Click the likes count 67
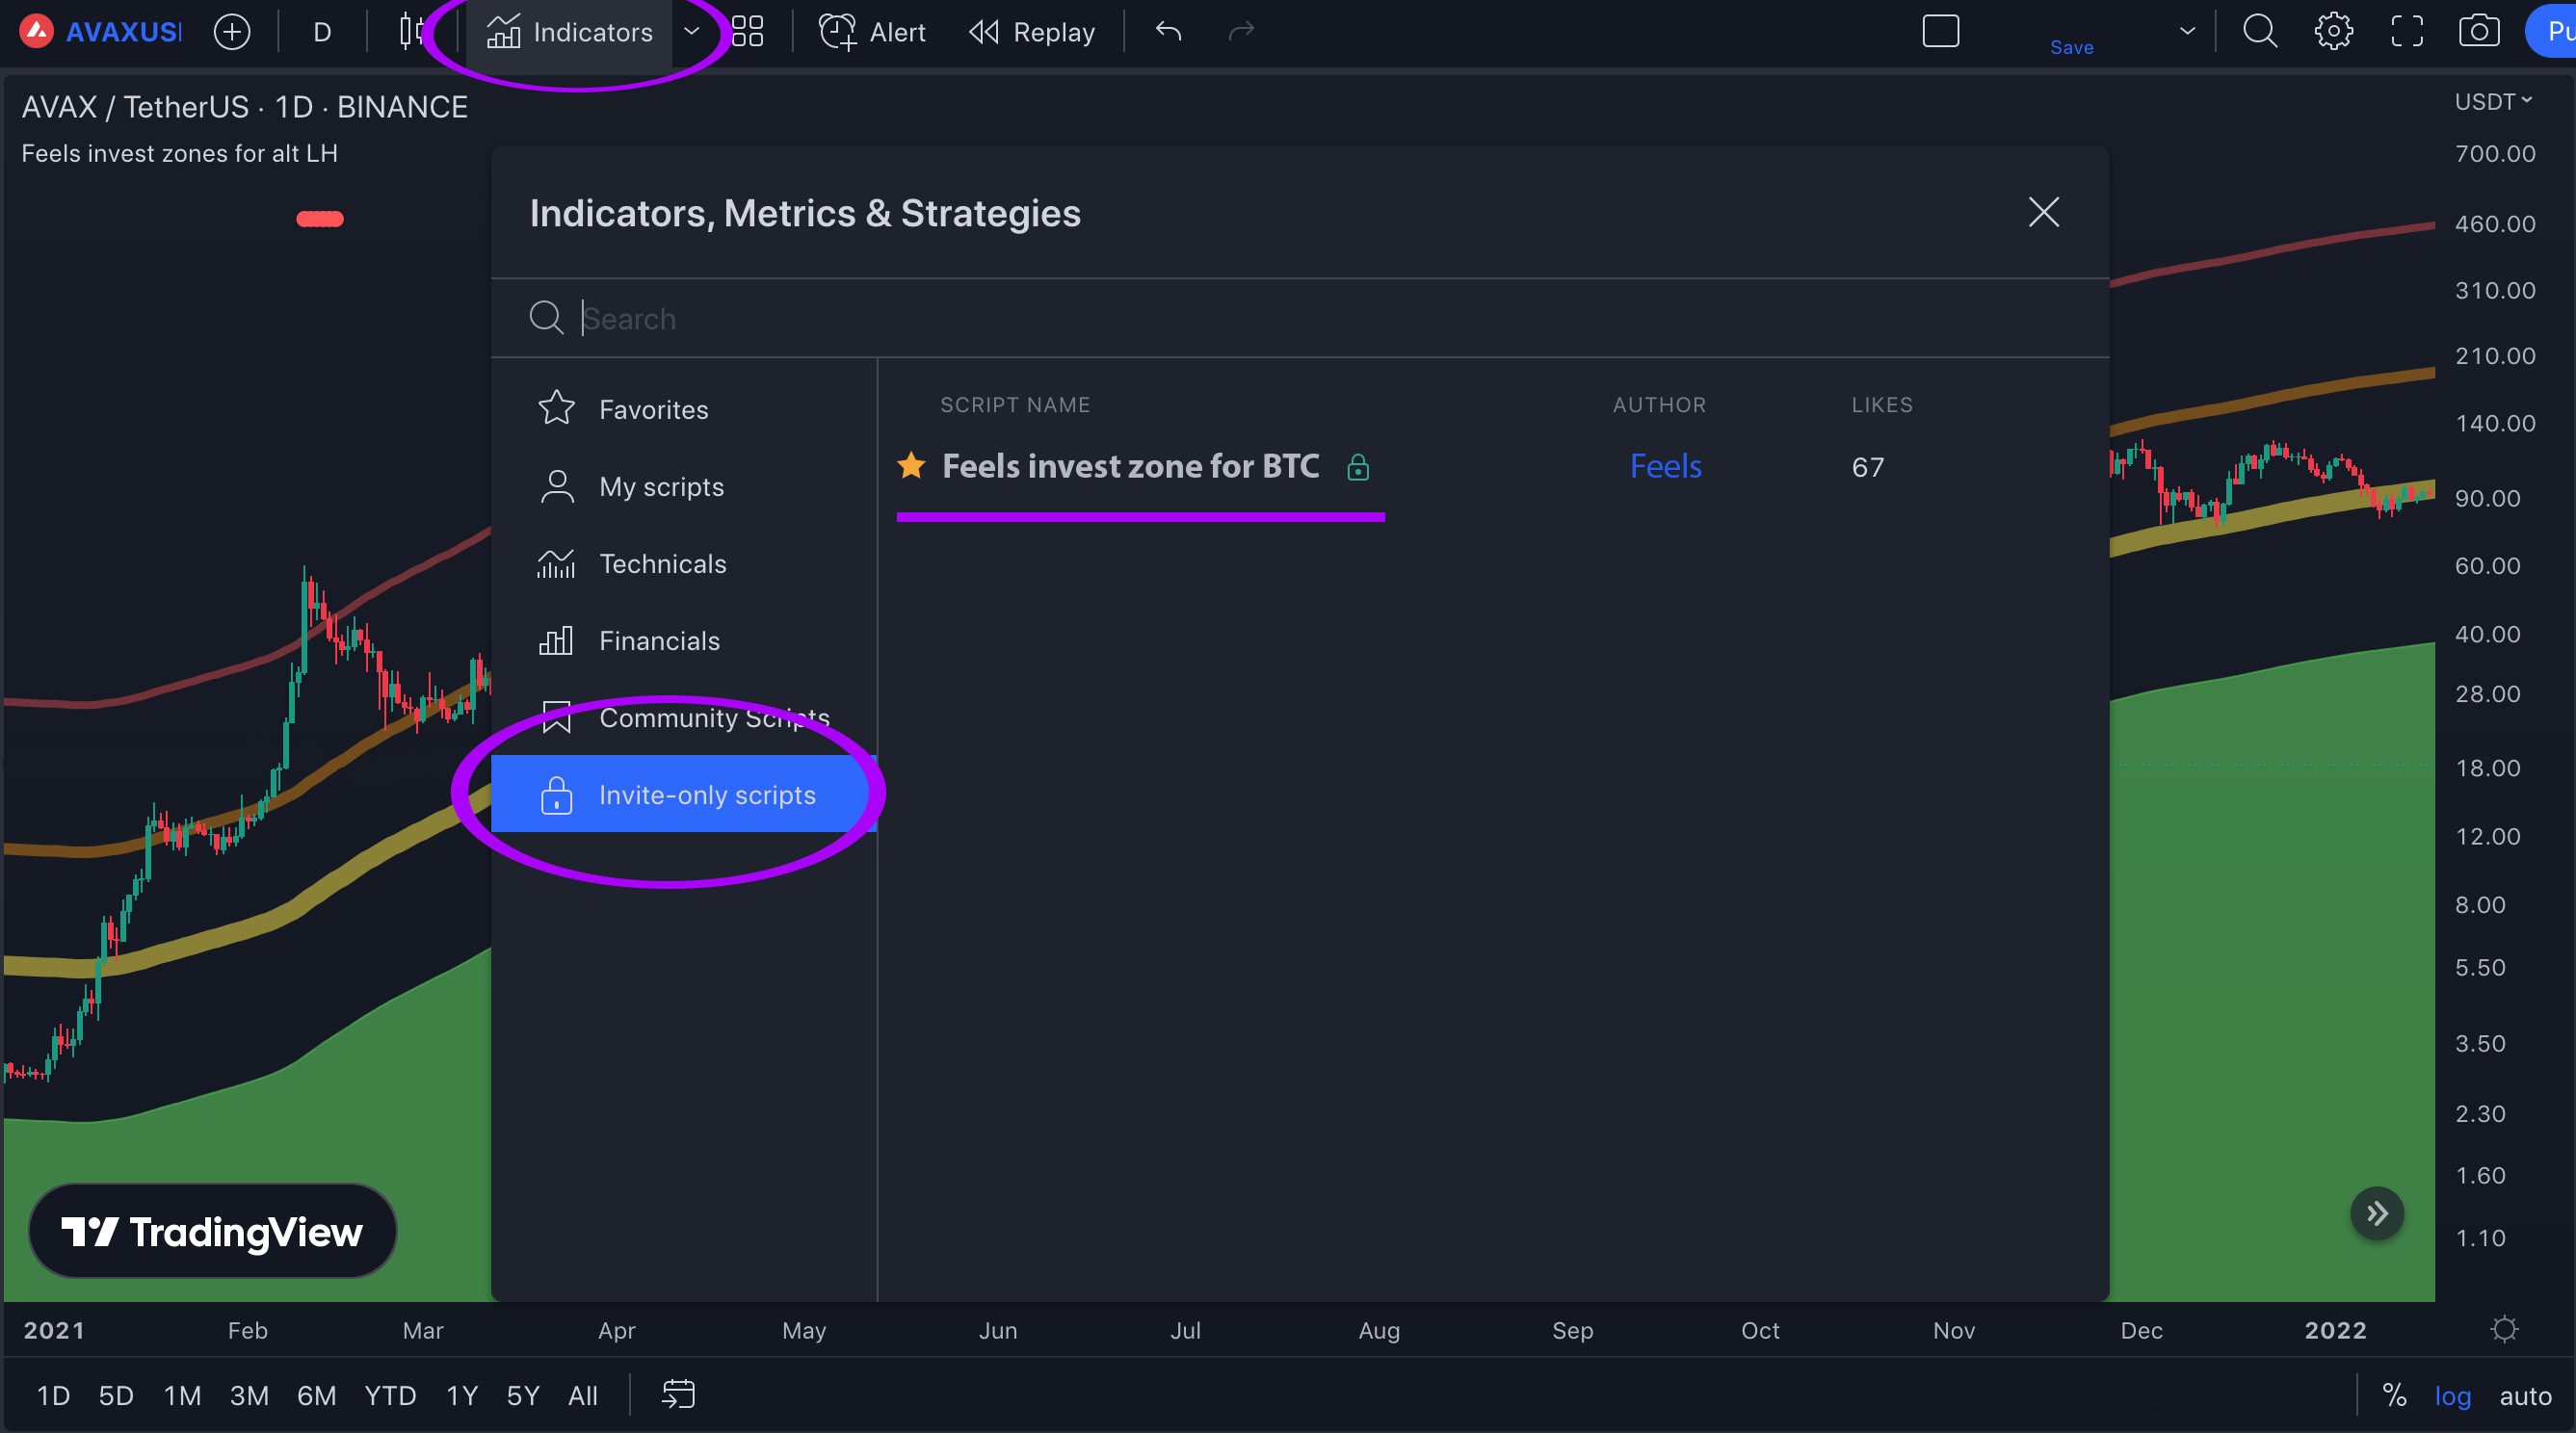 point(1867,467)
